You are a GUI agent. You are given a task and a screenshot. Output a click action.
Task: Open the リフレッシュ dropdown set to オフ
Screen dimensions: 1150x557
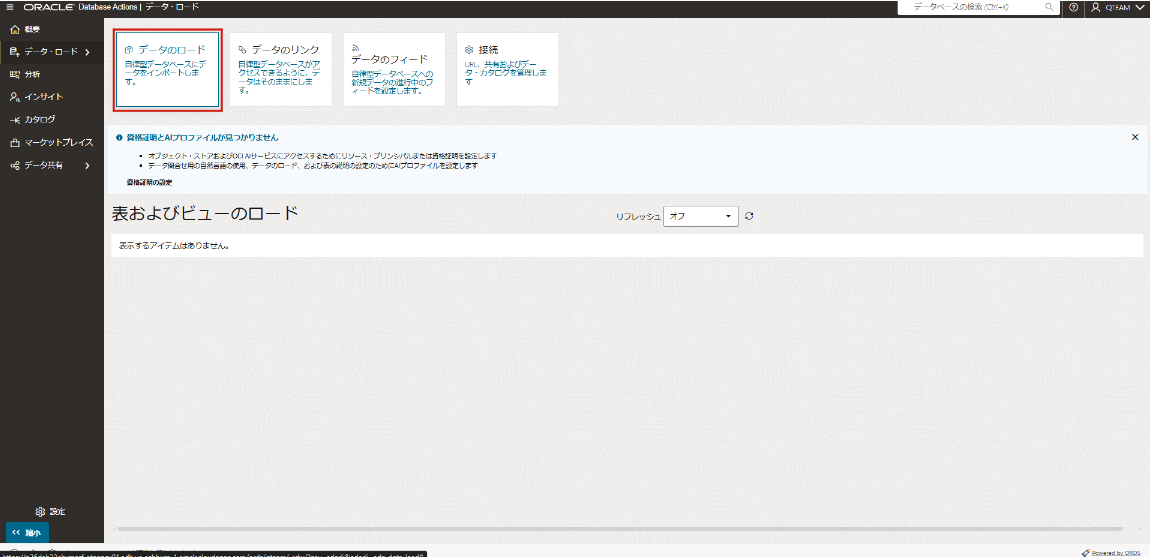700,216
